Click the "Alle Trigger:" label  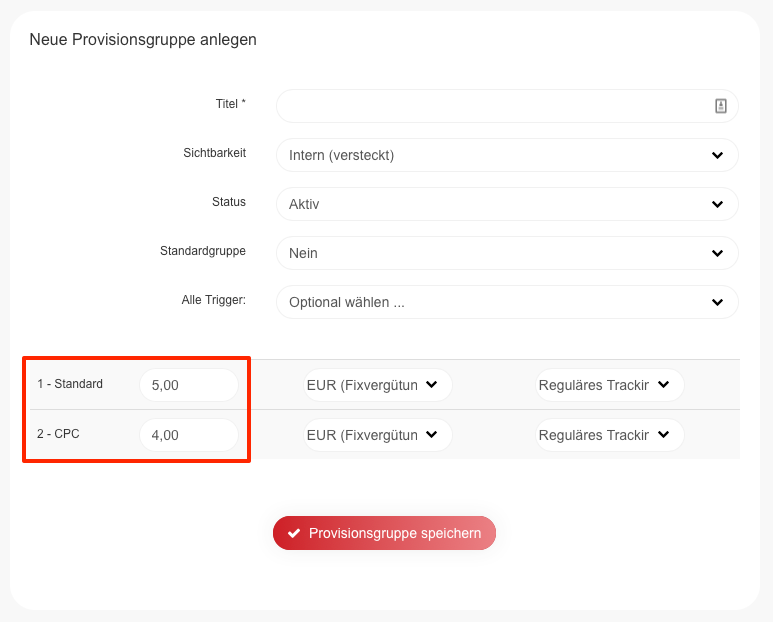pos(206,300)
